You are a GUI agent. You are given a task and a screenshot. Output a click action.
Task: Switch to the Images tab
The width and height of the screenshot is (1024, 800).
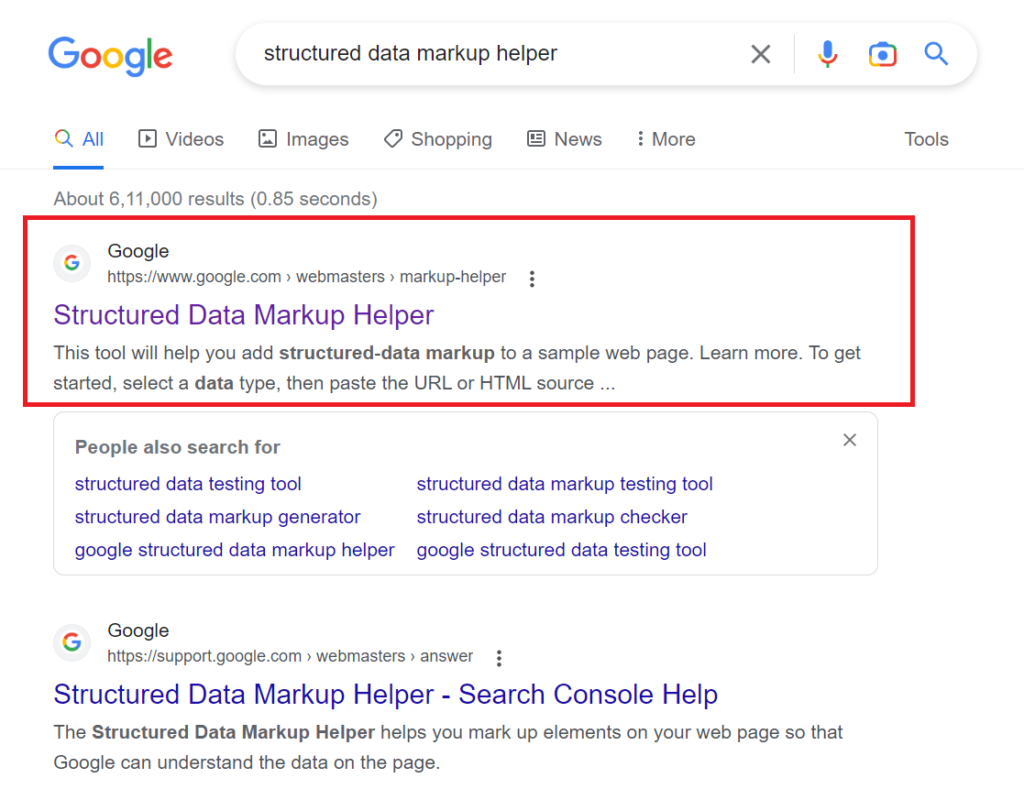click(304, 139)
